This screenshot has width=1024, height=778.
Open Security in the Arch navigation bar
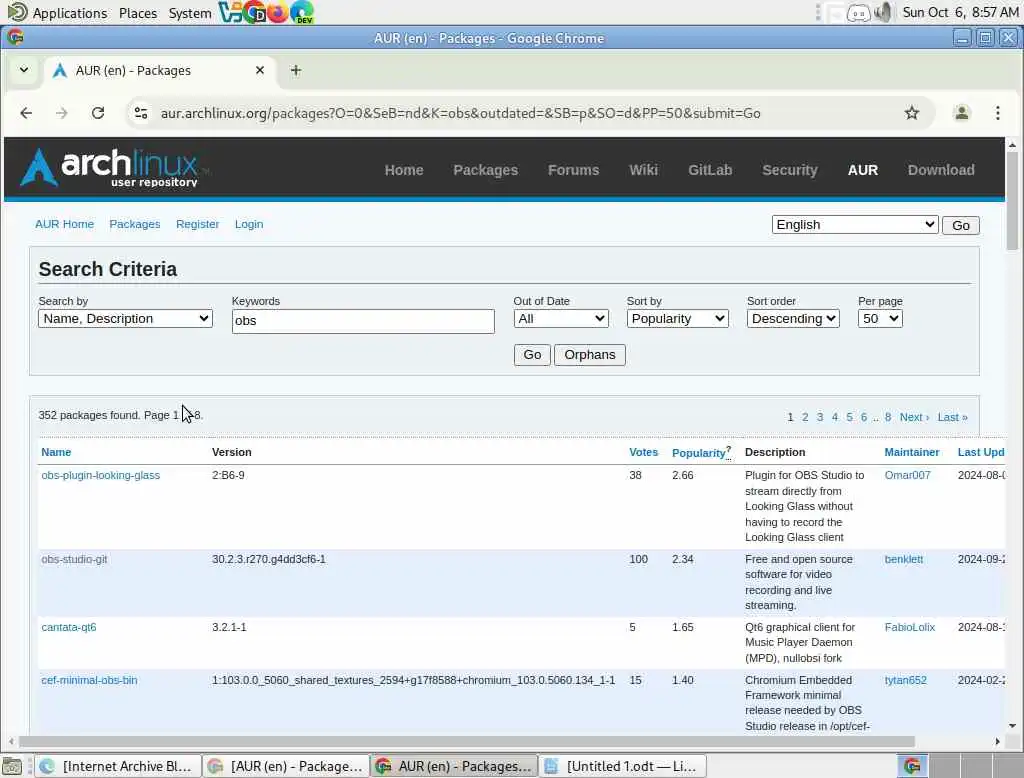click(x=790, y=170)
